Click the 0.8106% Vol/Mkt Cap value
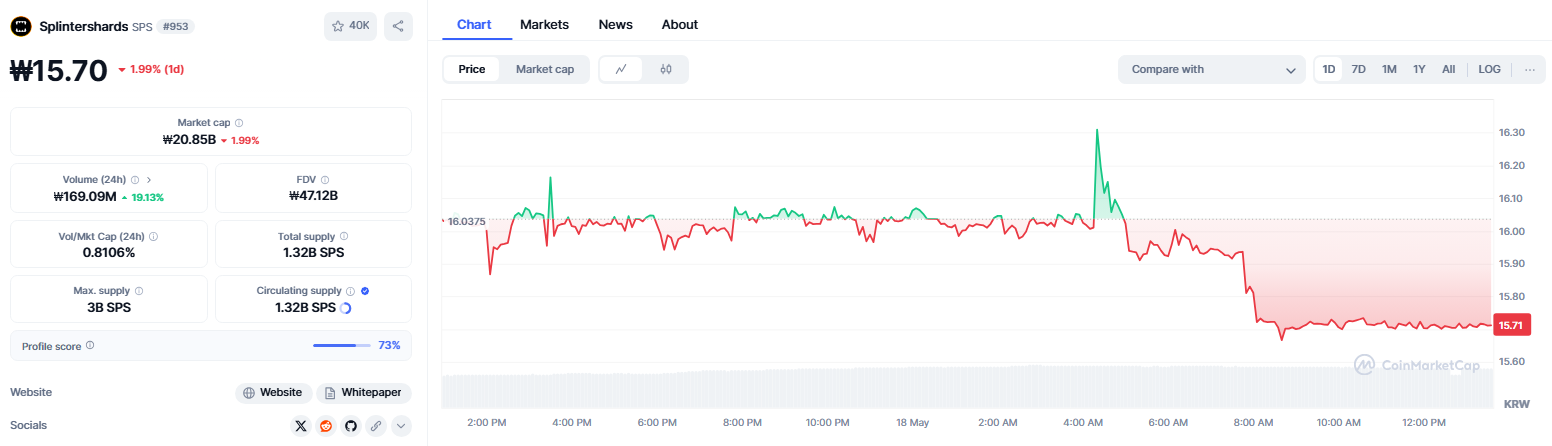 tap(109, 253)
